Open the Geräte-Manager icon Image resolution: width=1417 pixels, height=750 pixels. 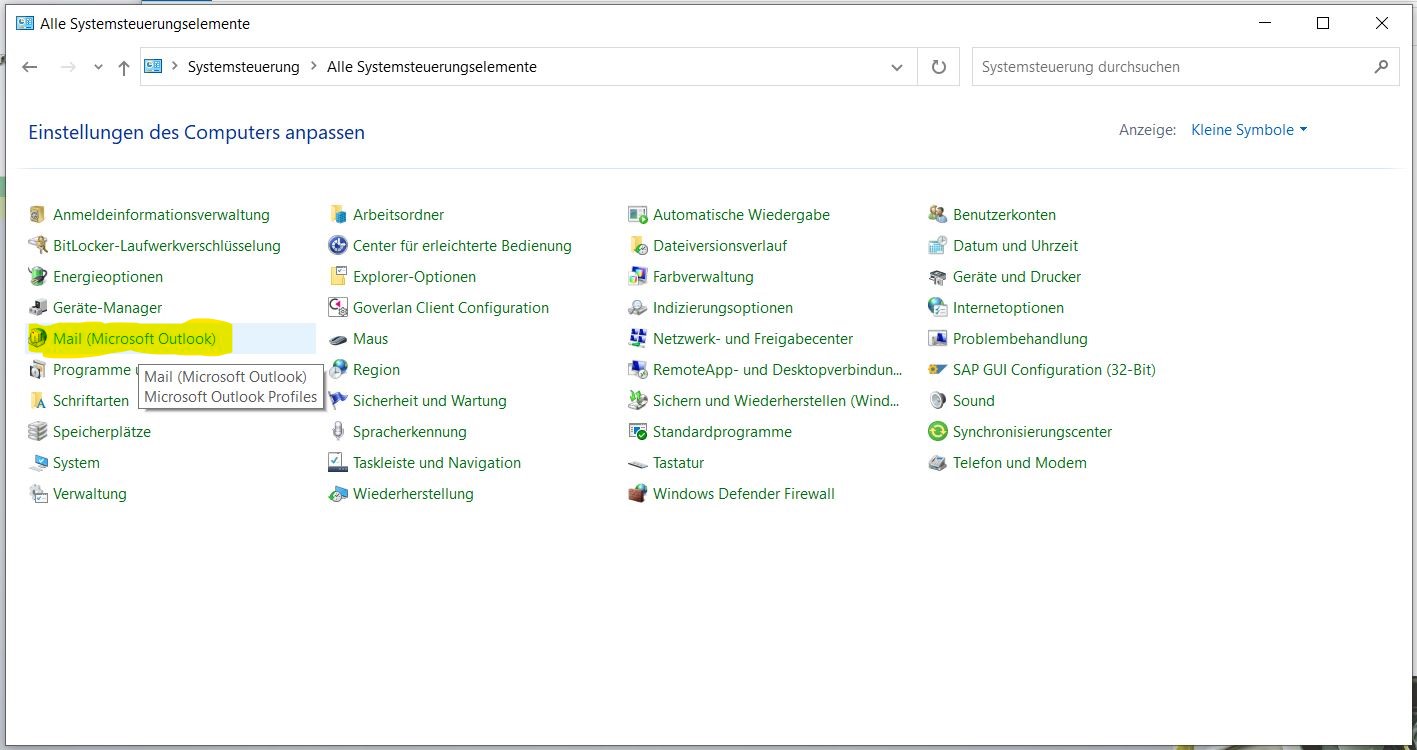tap(38, 308)
